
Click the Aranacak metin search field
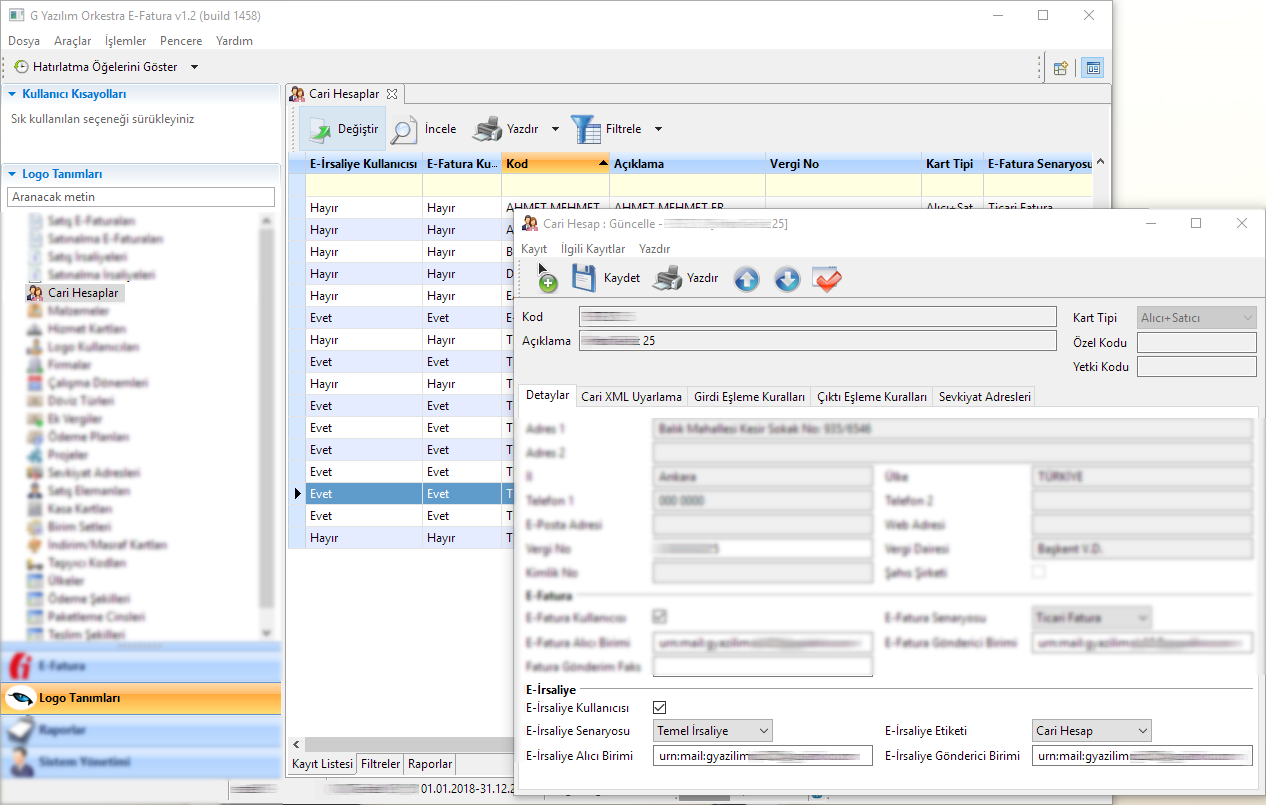click(x=140, y=197)
